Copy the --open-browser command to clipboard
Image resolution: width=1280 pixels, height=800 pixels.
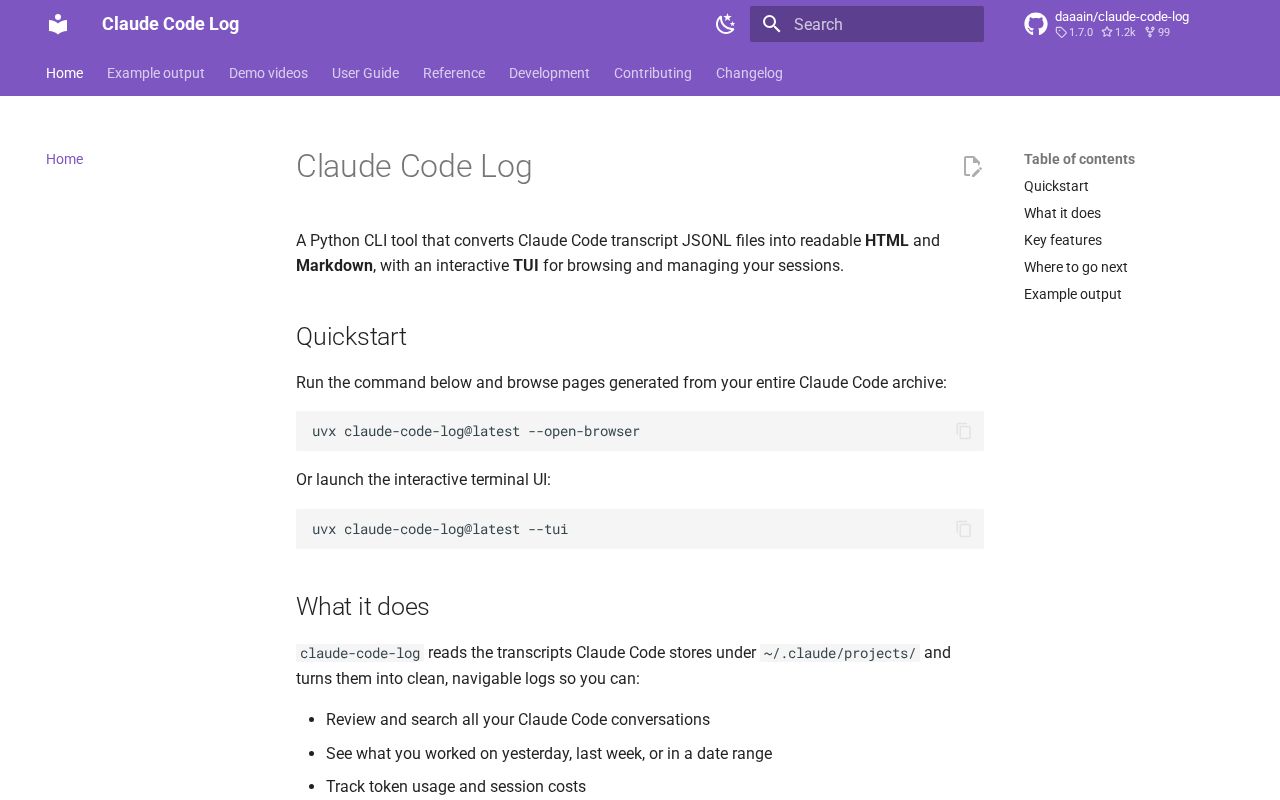point(964,431)
